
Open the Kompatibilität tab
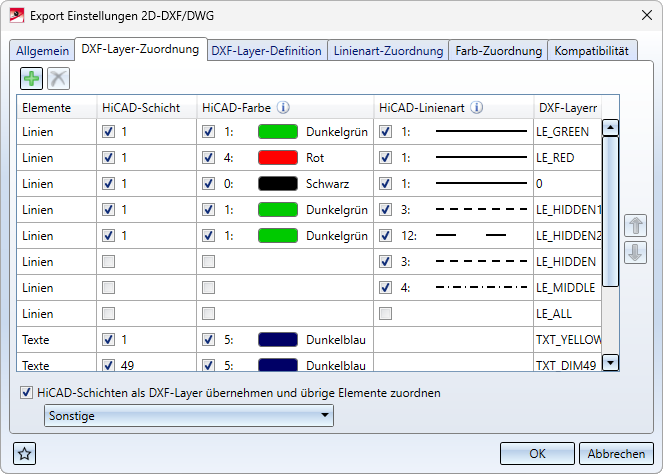(x=592, y=51)
